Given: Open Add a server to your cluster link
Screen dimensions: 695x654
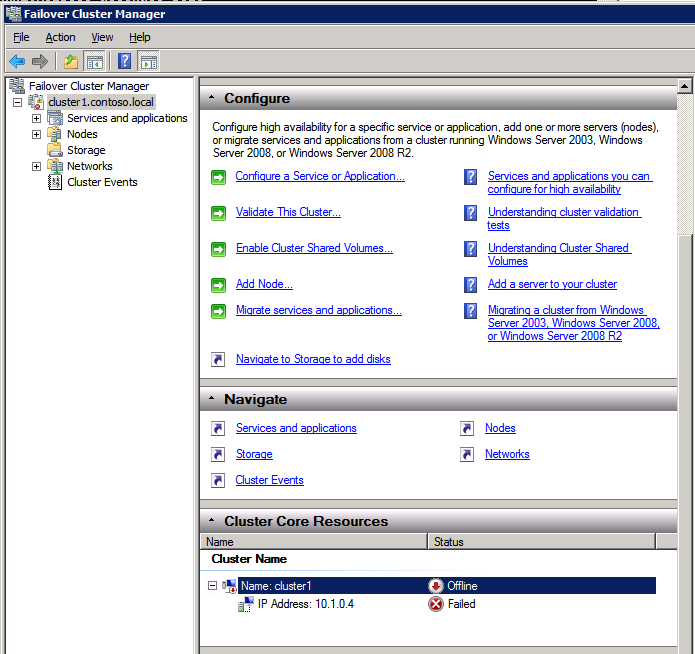Looking at the screenshot, I should point(552,284).
